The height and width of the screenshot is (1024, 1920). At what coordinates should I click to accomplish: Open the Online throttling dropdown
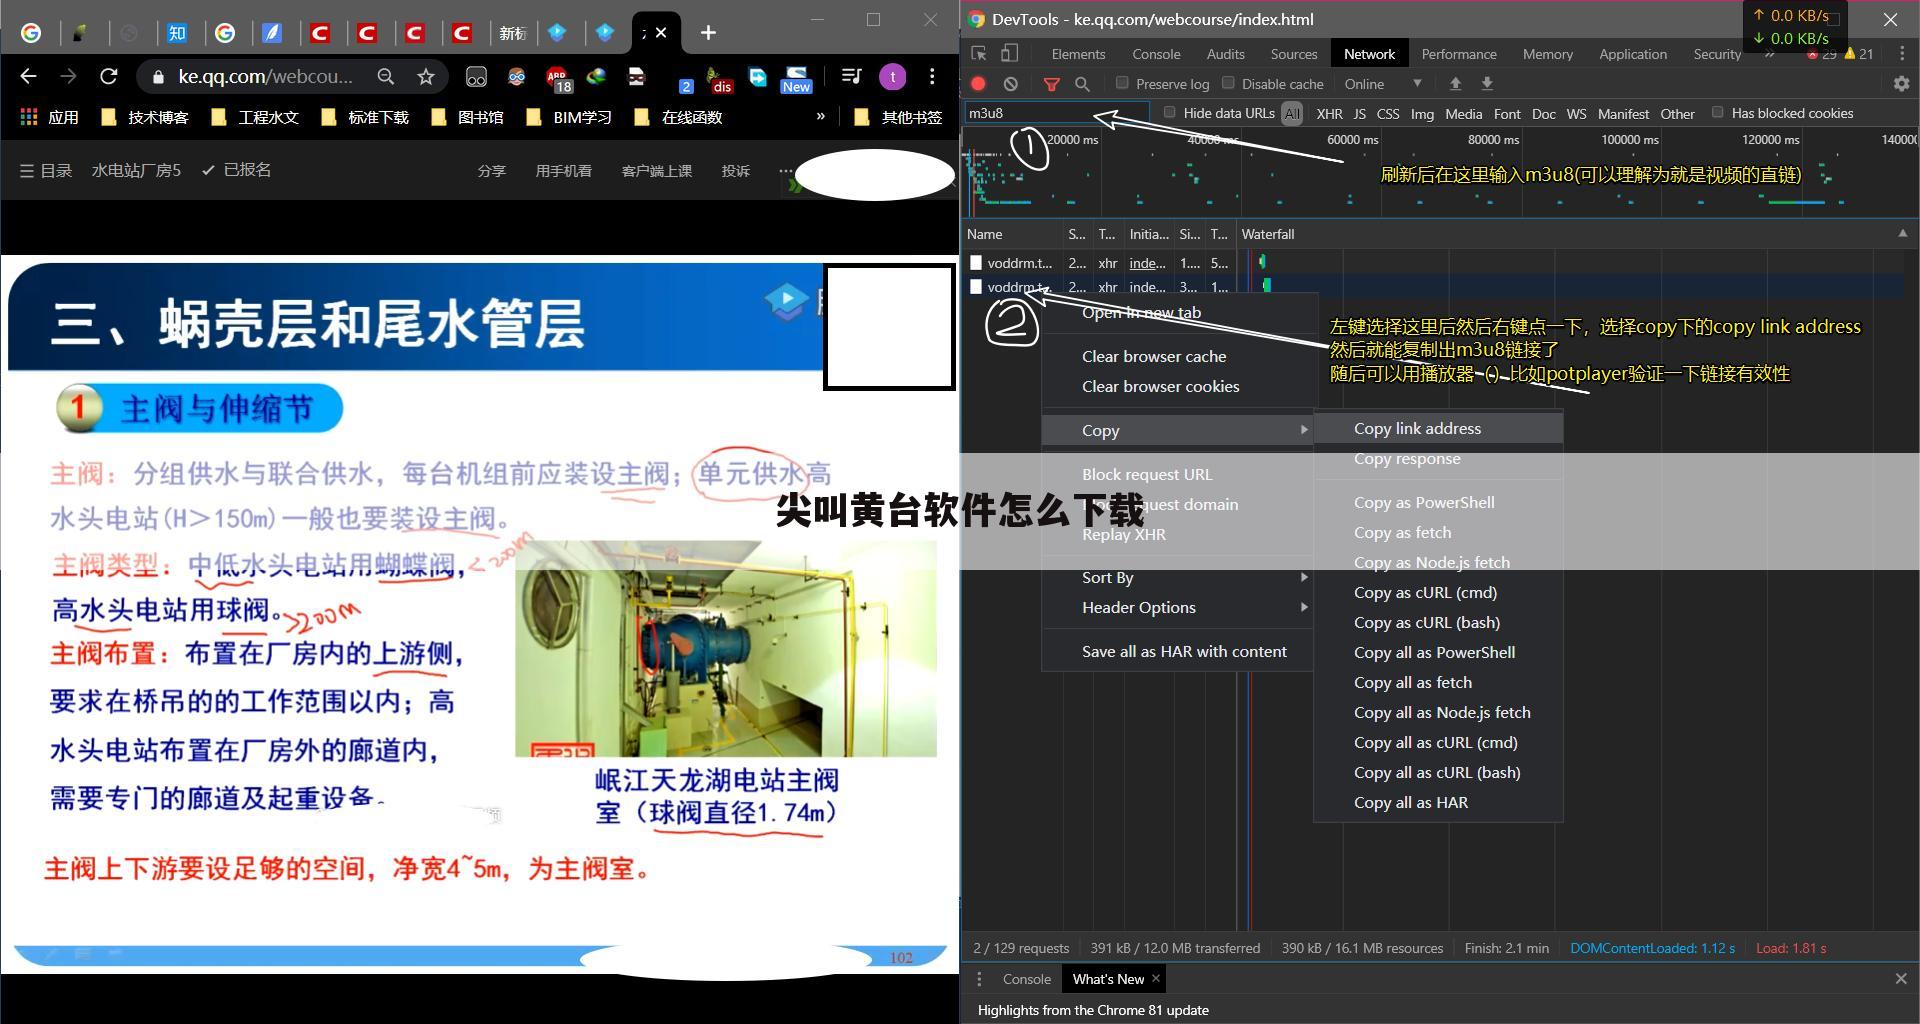click(1383, 84)
